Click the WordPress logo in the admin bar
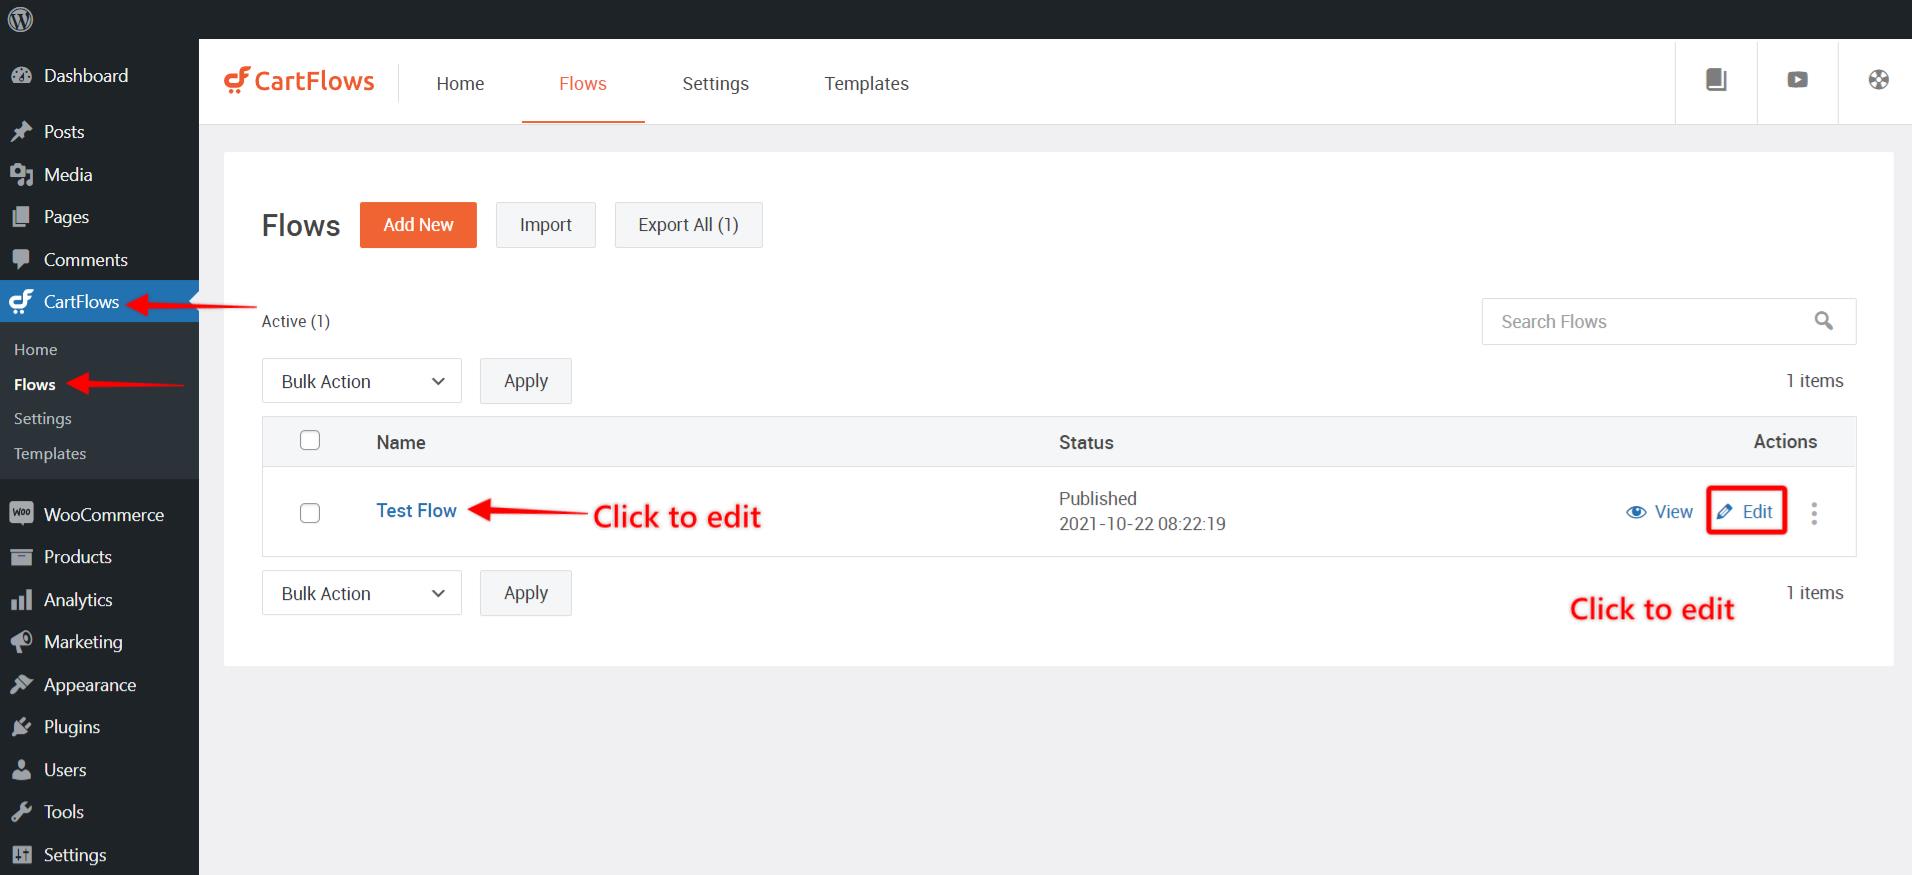 click(x=21, y=19)
